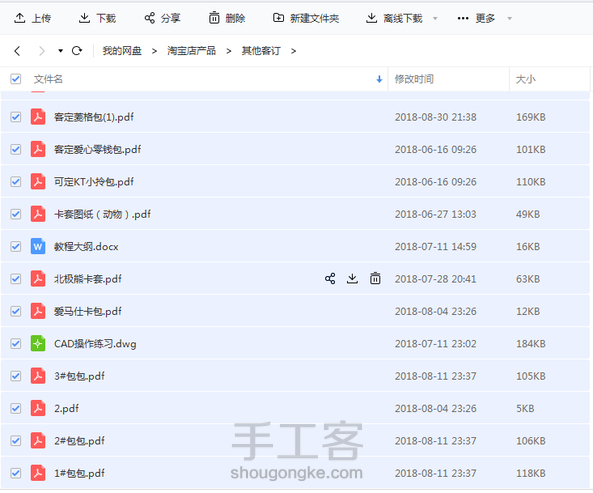Expand the 离线下载 dropdown arrow
Viewport: 593px width, 493px height.
(435, 18)
